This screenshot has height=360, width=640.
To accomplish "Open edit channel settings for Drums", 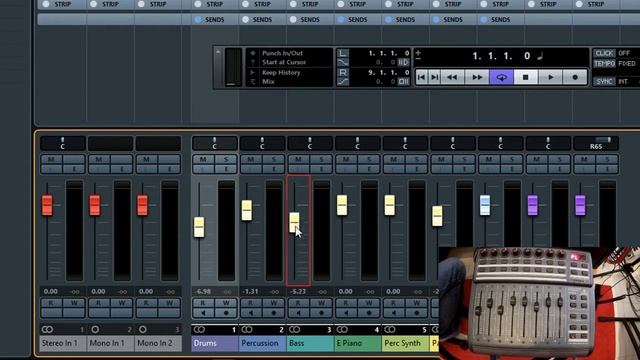I will point(226,169).
